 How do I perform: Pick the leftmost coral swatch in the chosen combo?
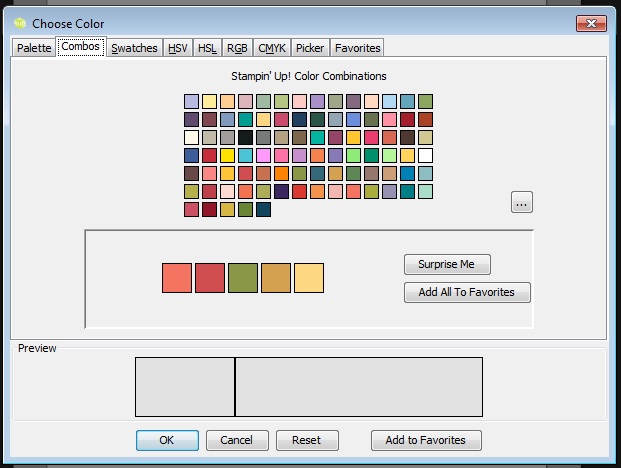point(177,278)
